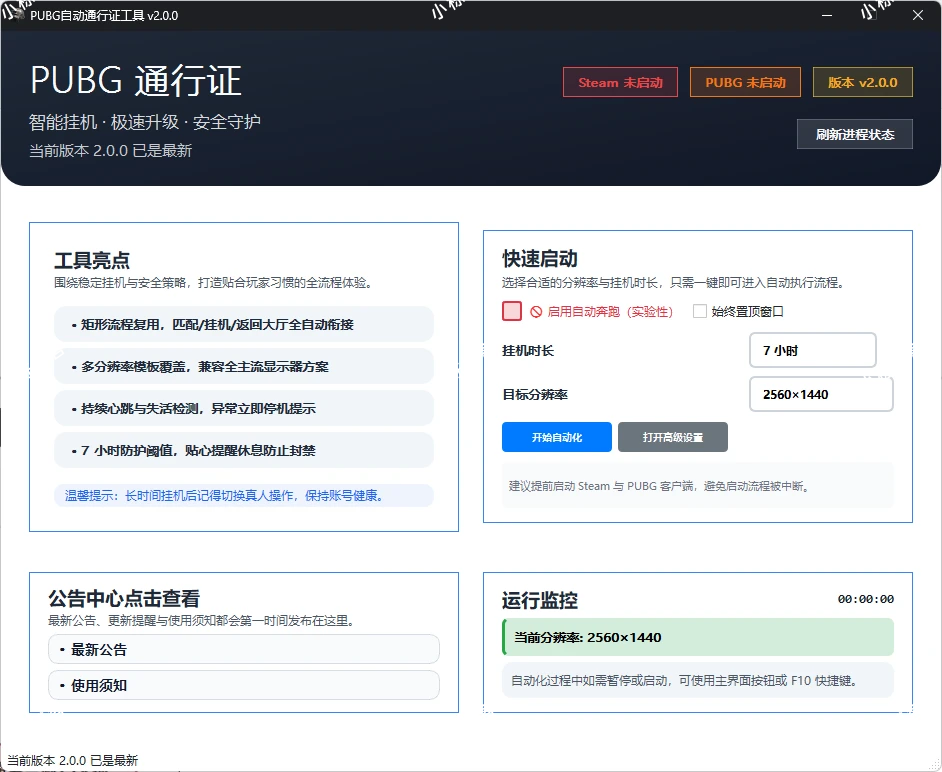This screenshot has width=942, height=772.
Task: Click the green 当前分辨率 status indicator
Action: 695,637
